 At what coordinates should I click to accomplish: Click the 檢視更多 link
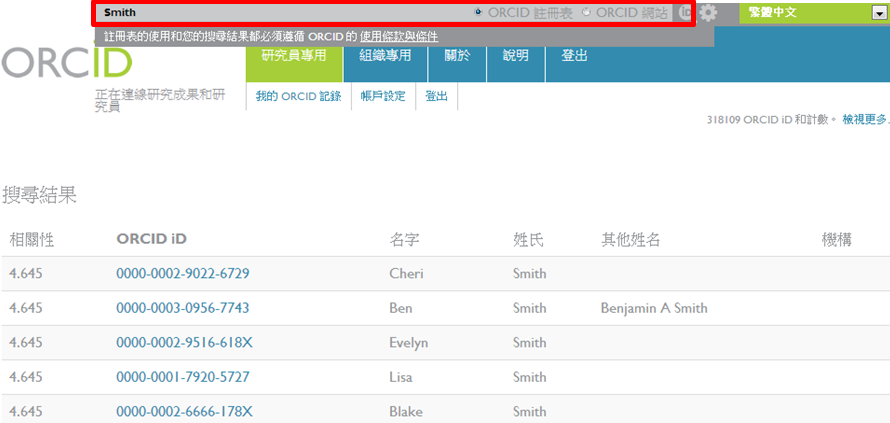click(866, 120)
